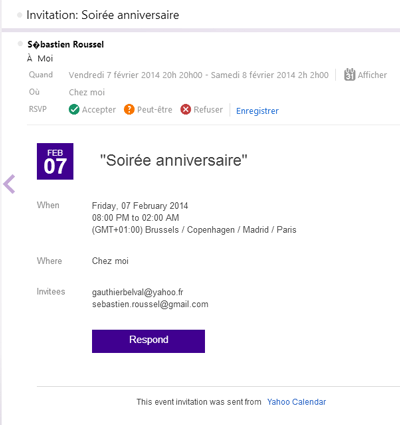400x425 pixels.
Task: Click the subject 'Invitation: Soirée anniversaire'
Action: coord(103,15)
